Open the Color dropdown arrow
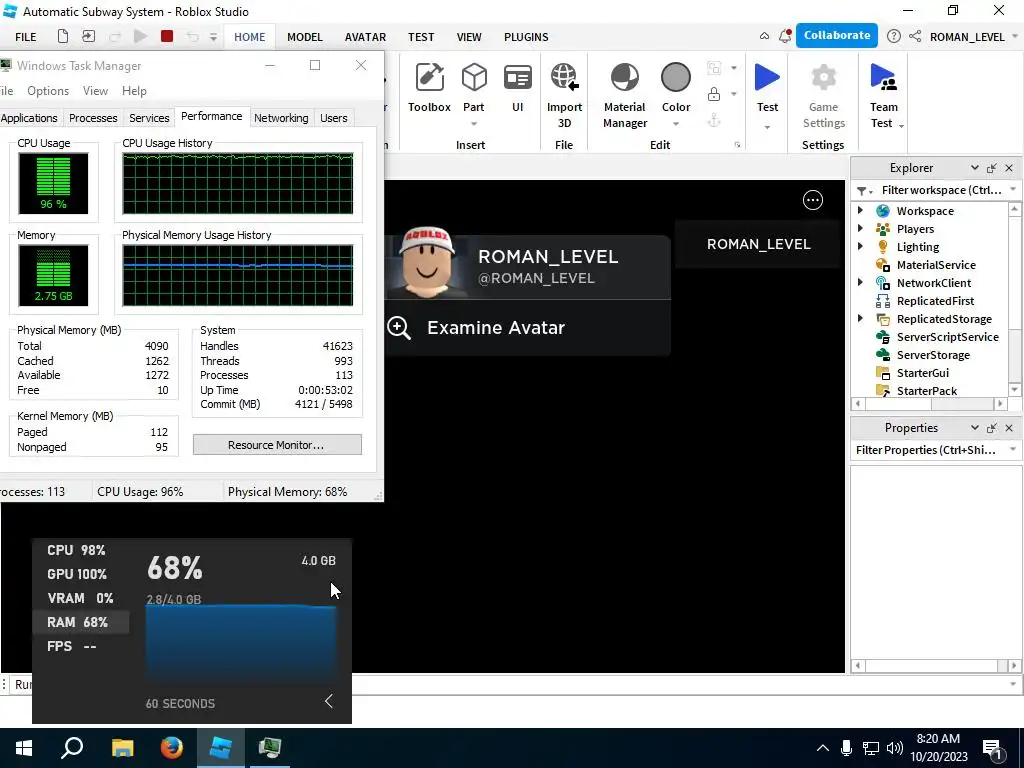The width and height of the screenshot is (1024, 768). pos(676,124)
